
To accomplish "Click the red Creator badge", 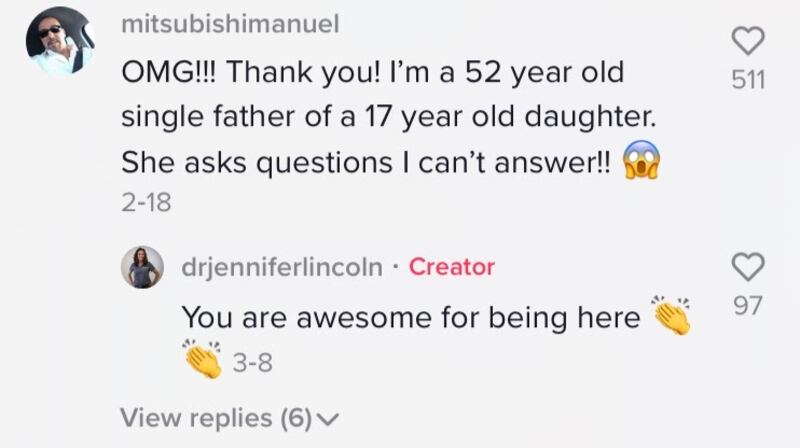I will tap(452, 267).
